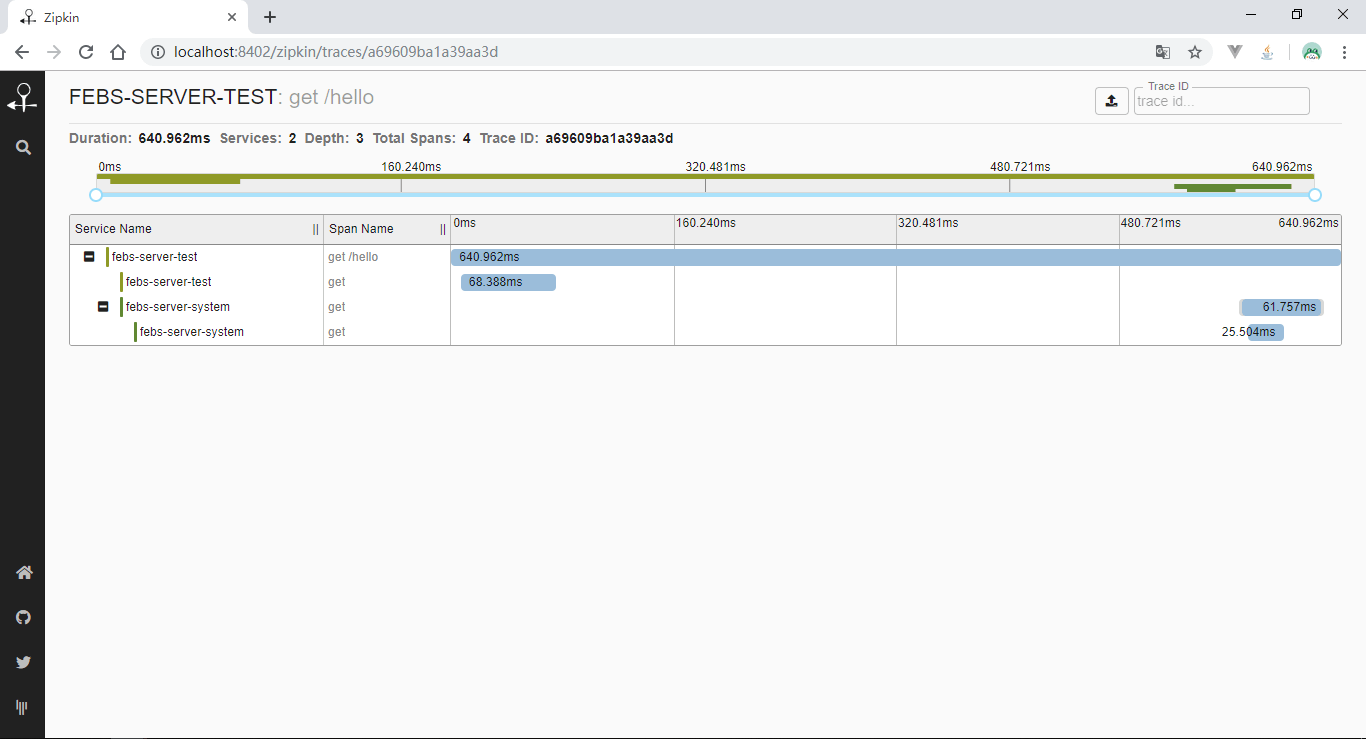Select the Zipkin browser tab
Image resolution: width=1366 pixels, height=739 pixels.
[x=128, y=18]
